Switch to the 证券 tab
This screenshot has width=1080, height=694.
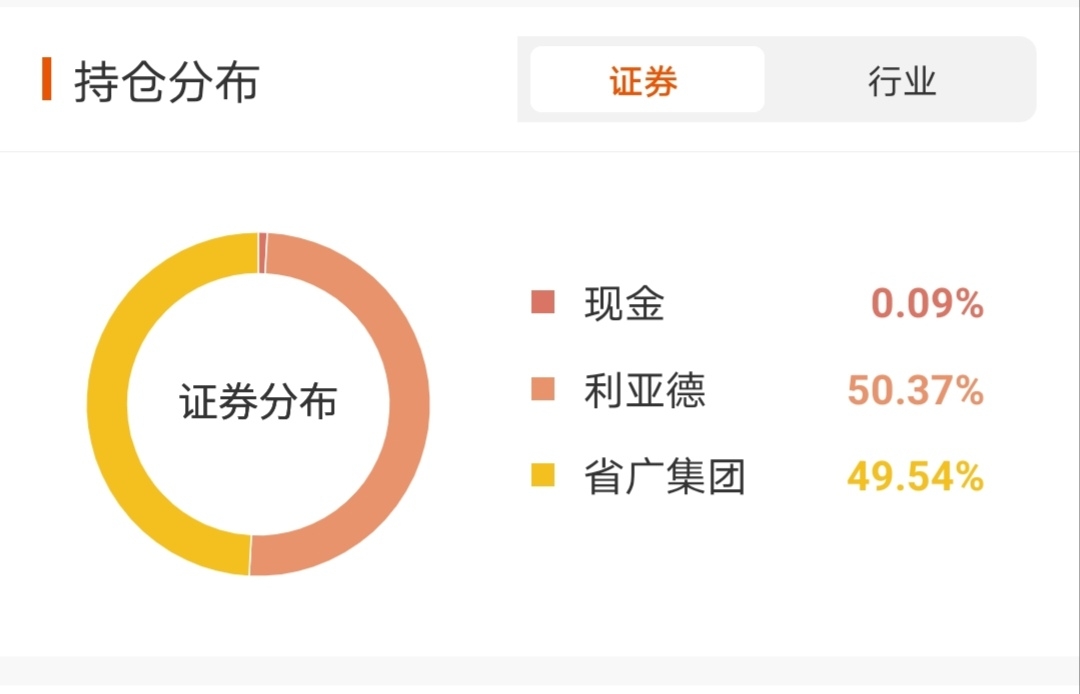pos(646,80)
